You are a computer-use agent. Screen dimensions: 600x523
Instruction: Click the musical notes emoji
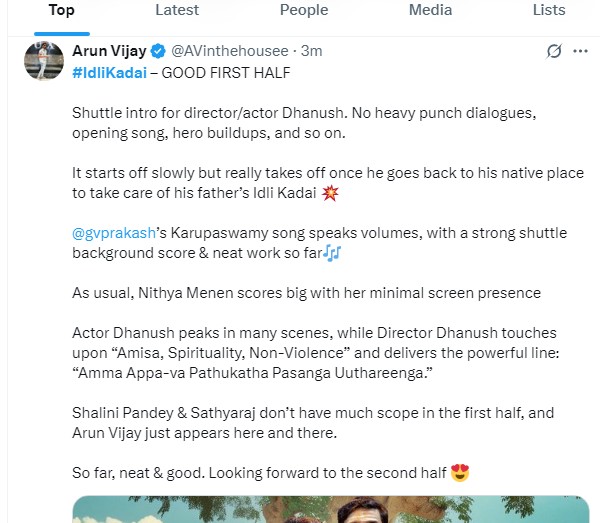pos(332,253)
